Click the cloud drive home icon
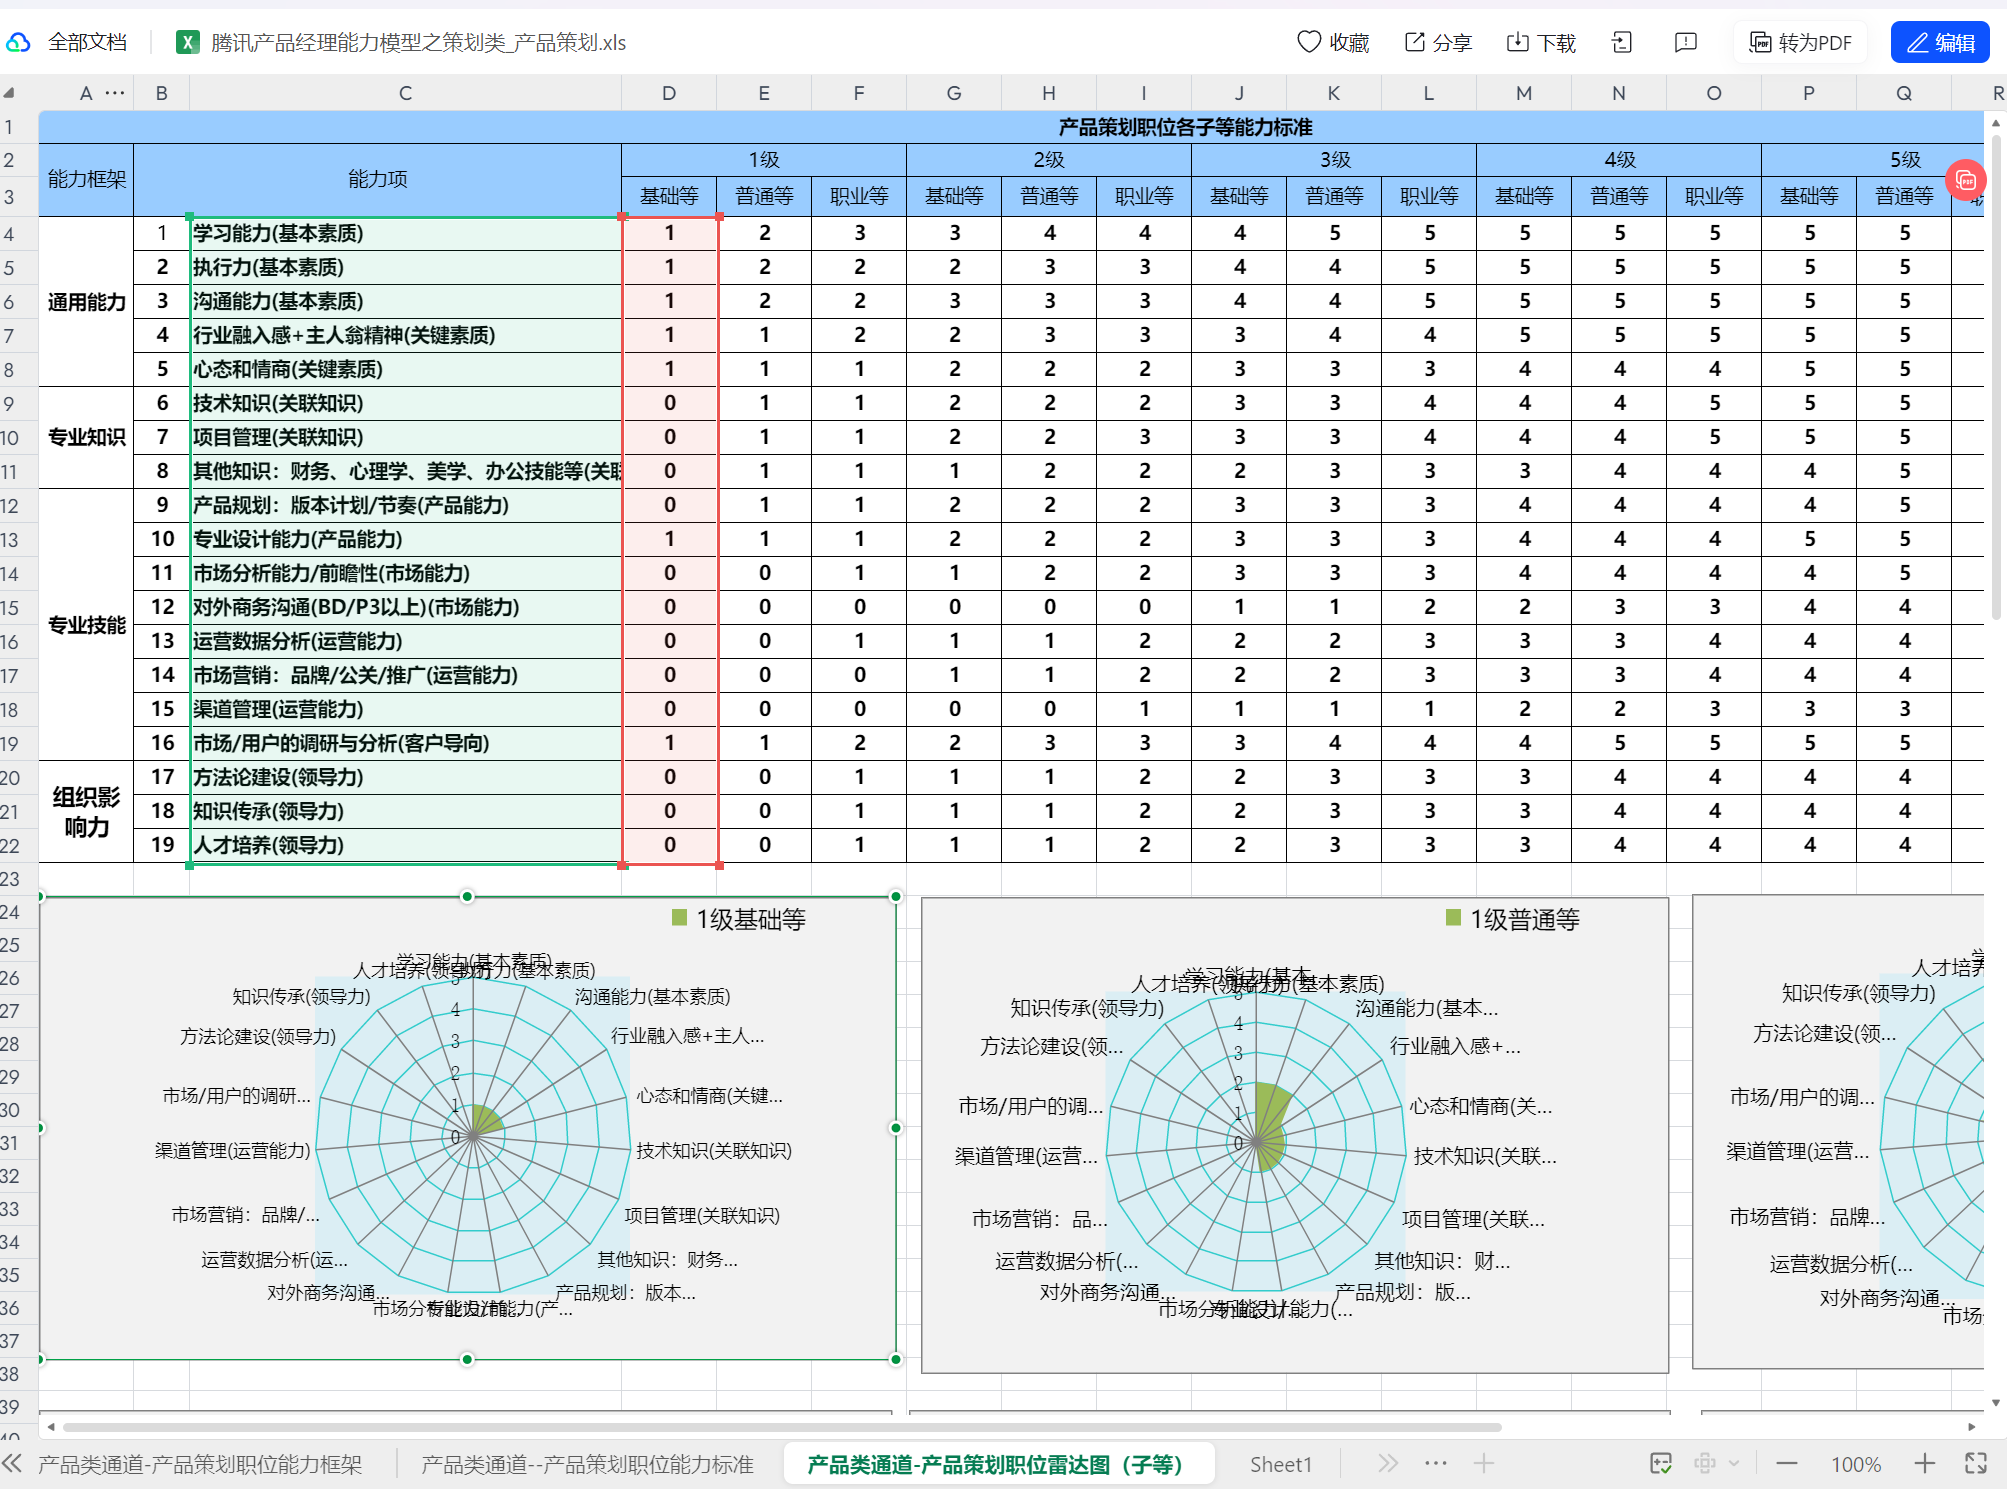 point(18,42)
